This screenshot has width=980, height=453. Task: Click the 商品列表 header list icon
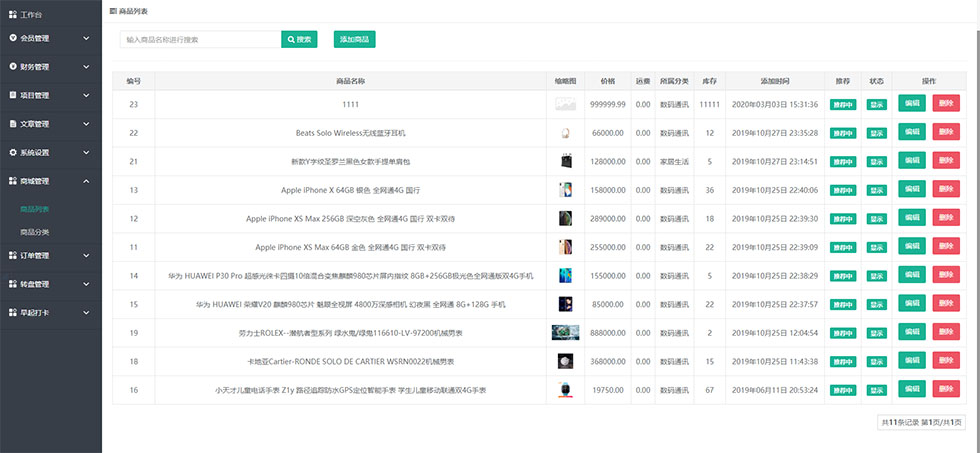112,11
